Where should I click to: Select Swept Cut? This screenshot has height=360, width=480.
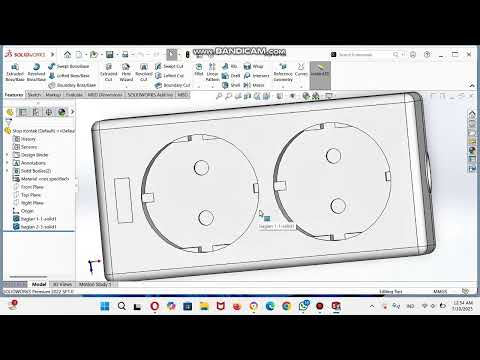point(169,66)
